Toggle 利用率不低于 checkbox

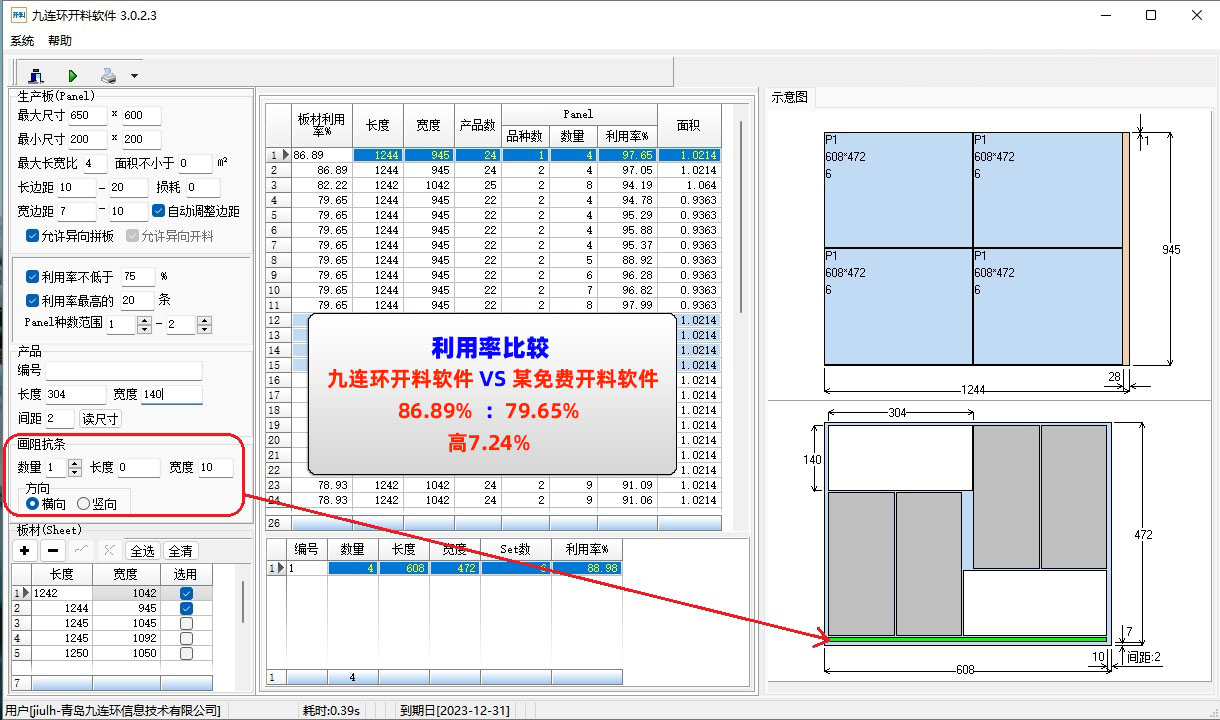pyautogui.click(x=33, y=276)
